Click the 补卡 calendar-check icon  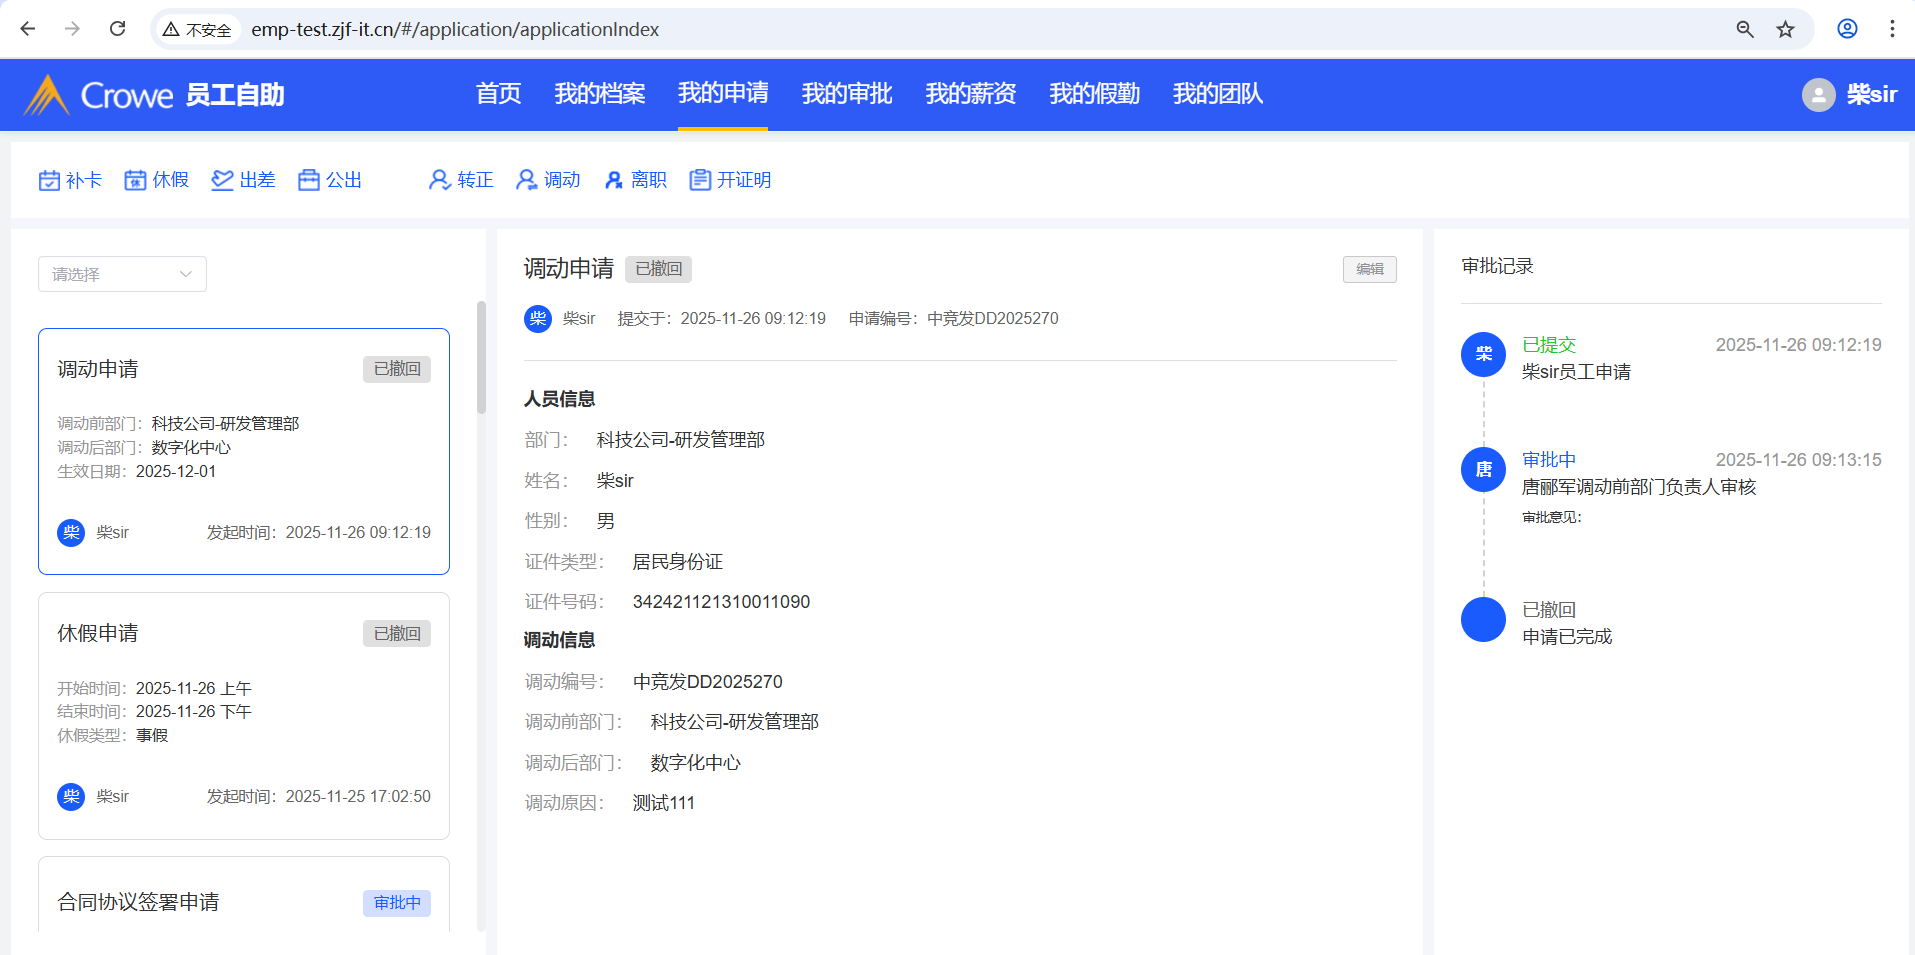pyautogui.click(x=49, y=180)
